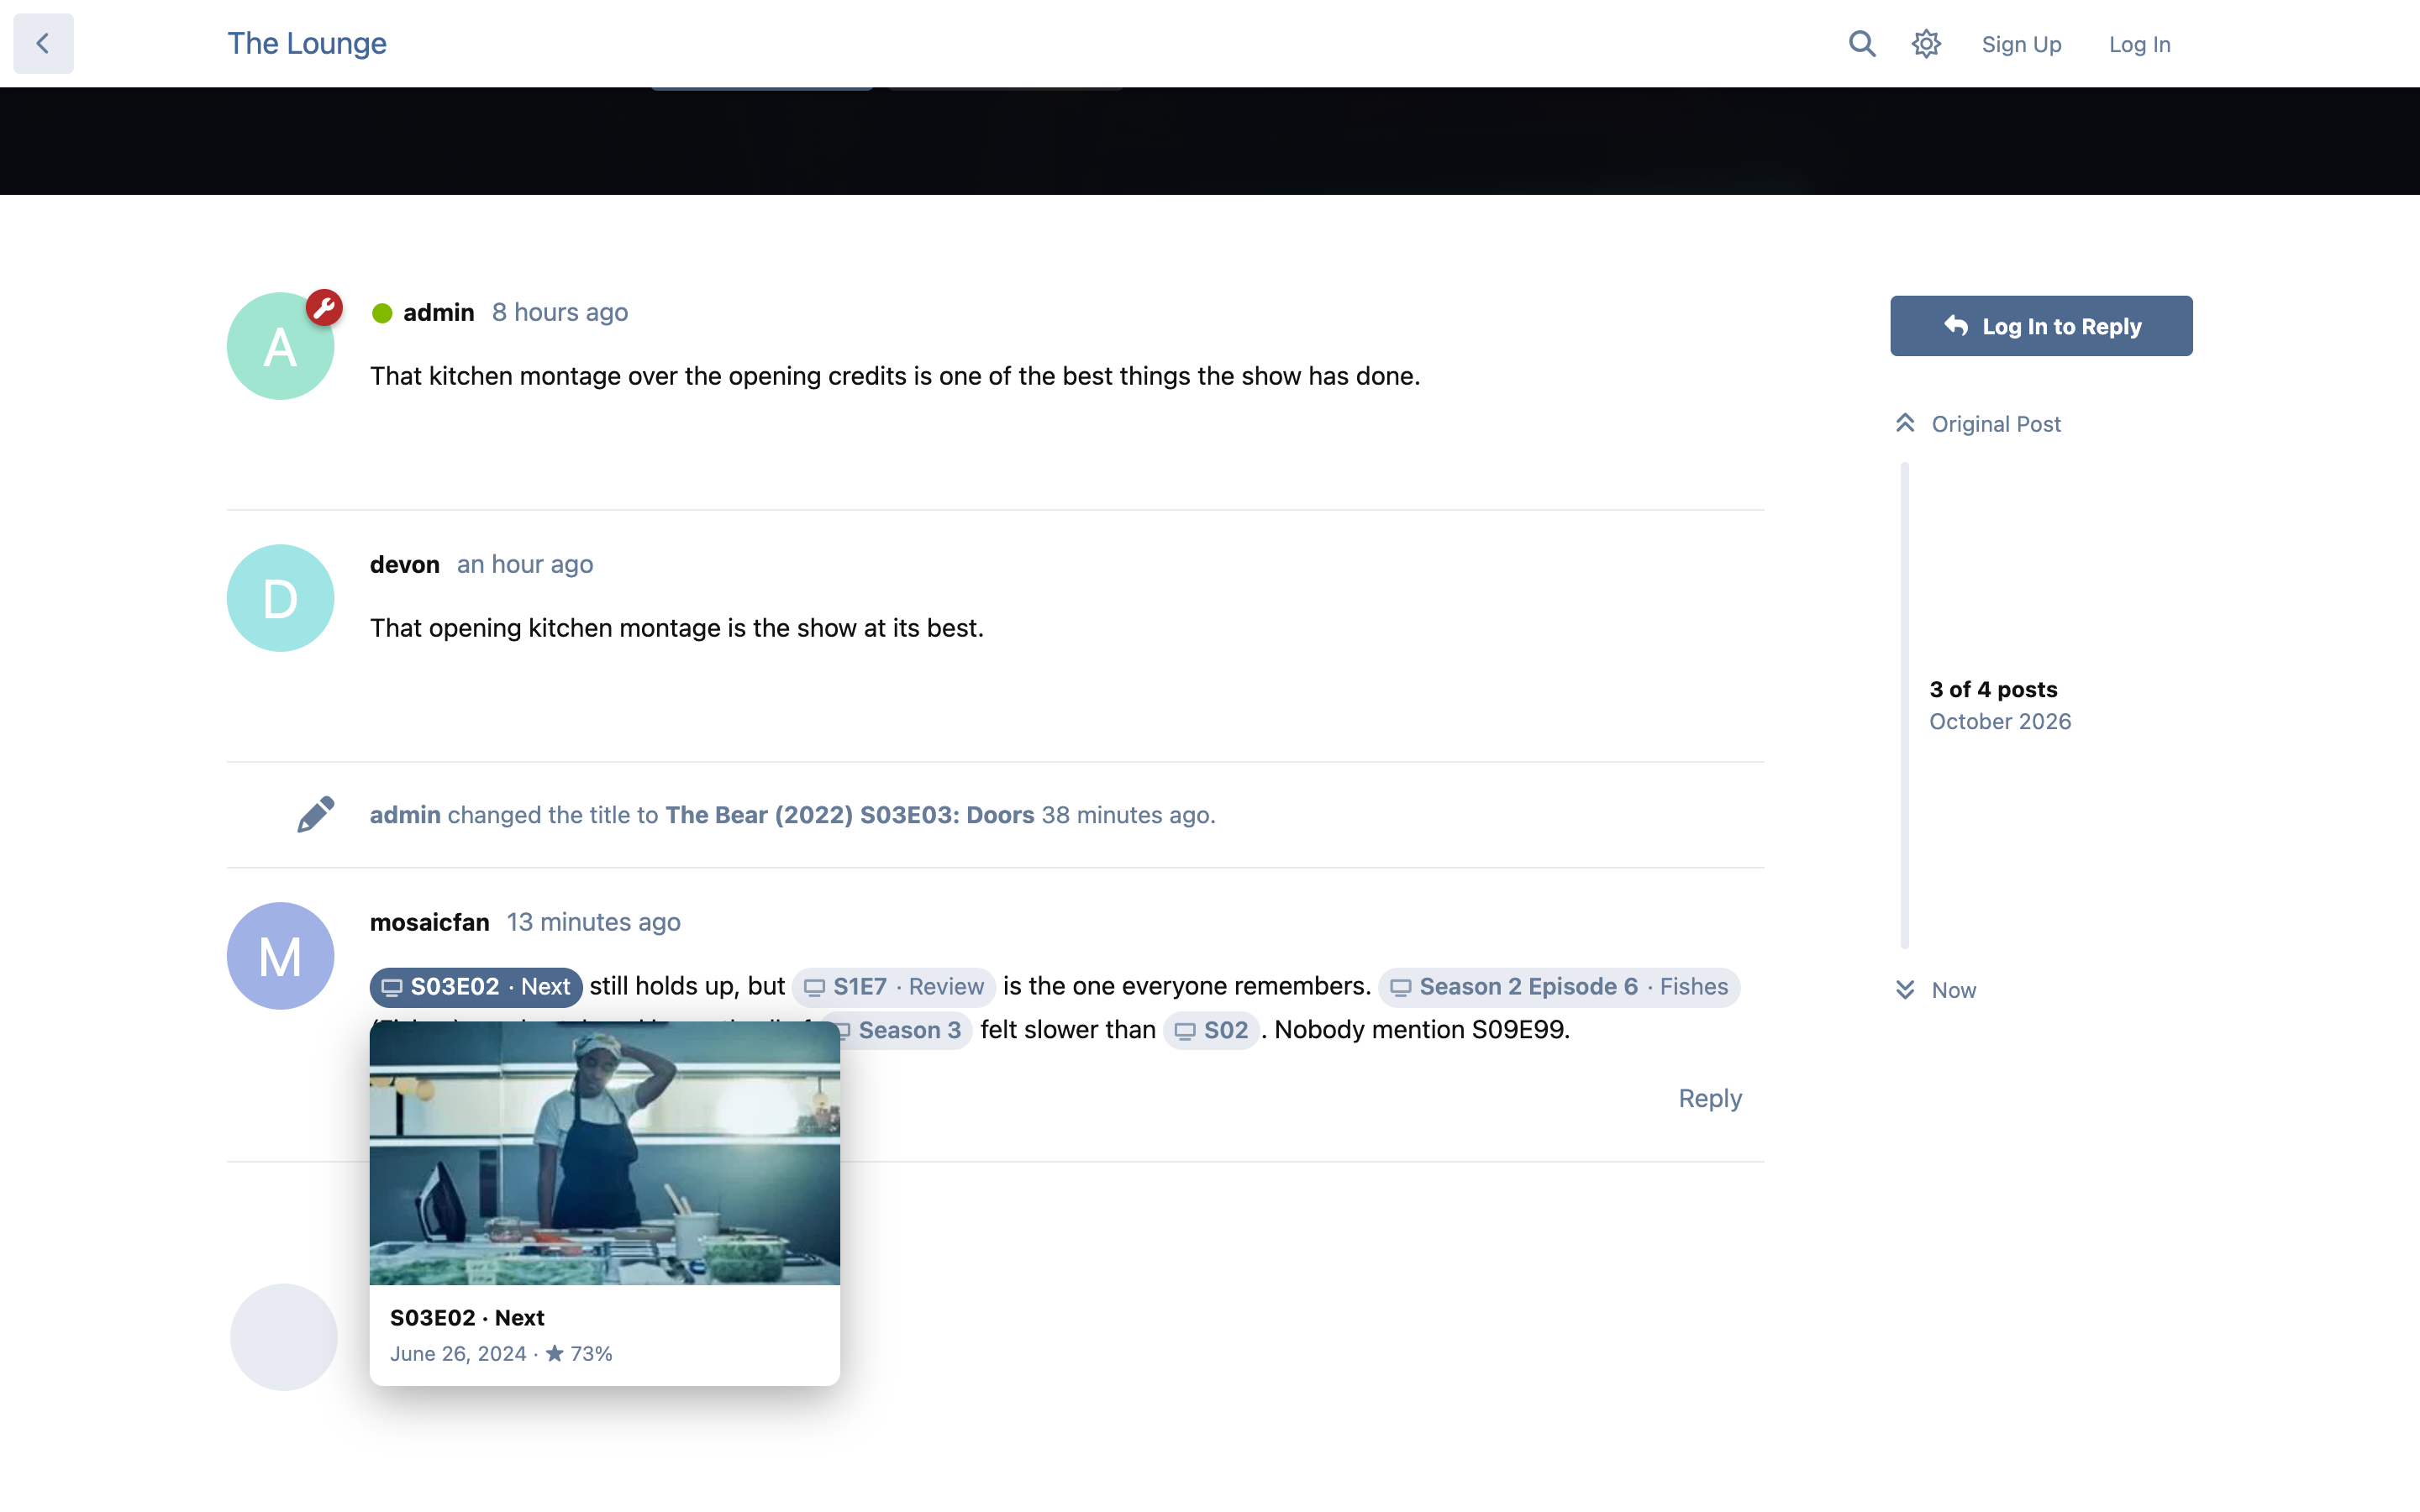Click the 'S03E02 · Next' card title
Image resolution: width=2420 pixels, height=1512 pixels.
pos(467,1318)
